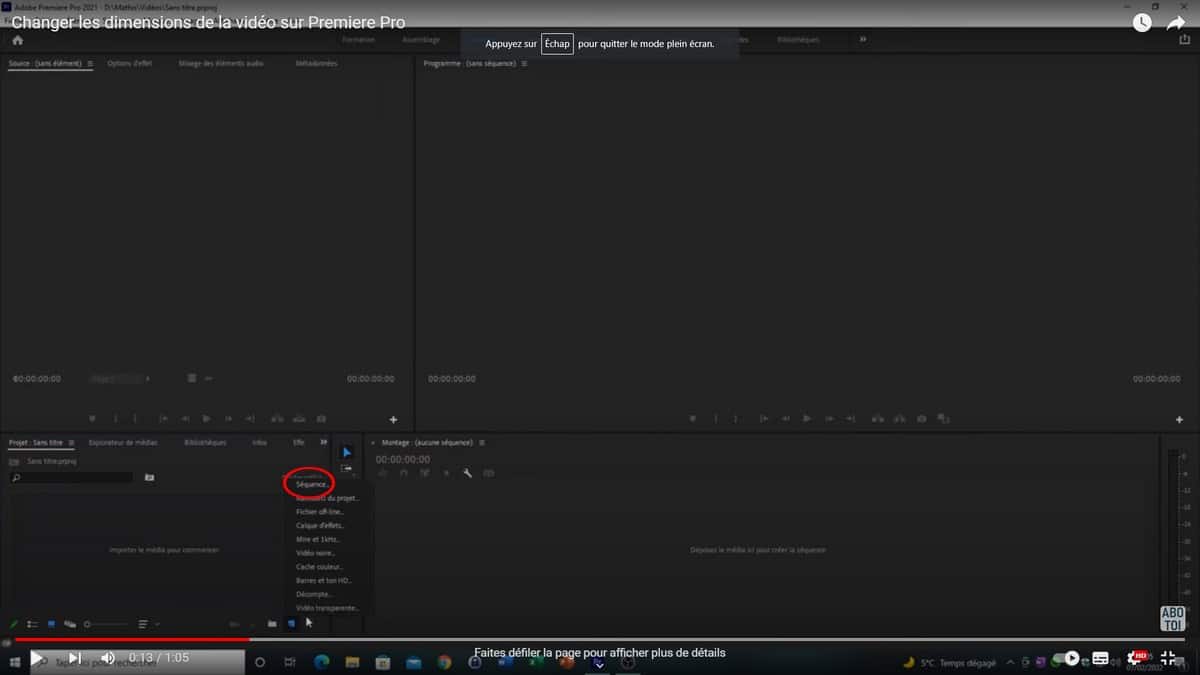Toggle the project read/write pencil lock
This screenshot has width=1200, height=675.
tap(14, 624)
